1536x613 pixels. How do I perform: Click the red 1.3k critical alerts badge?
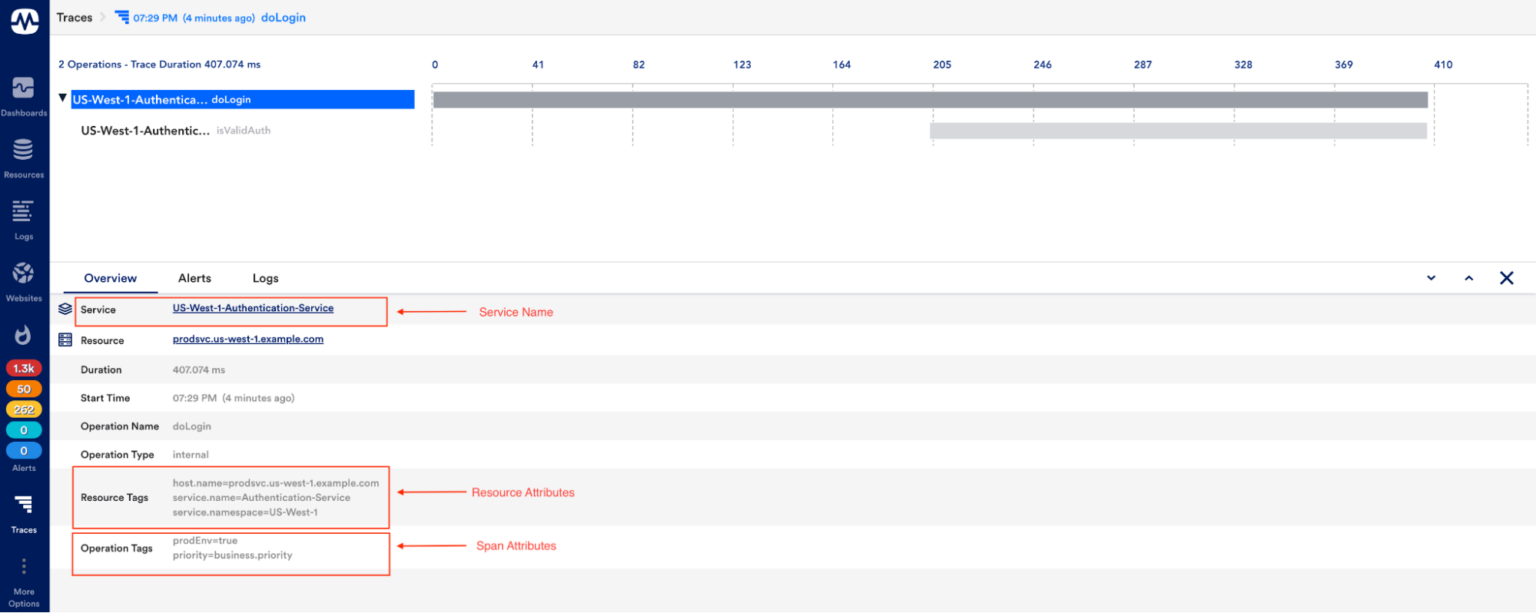(23, 368)
